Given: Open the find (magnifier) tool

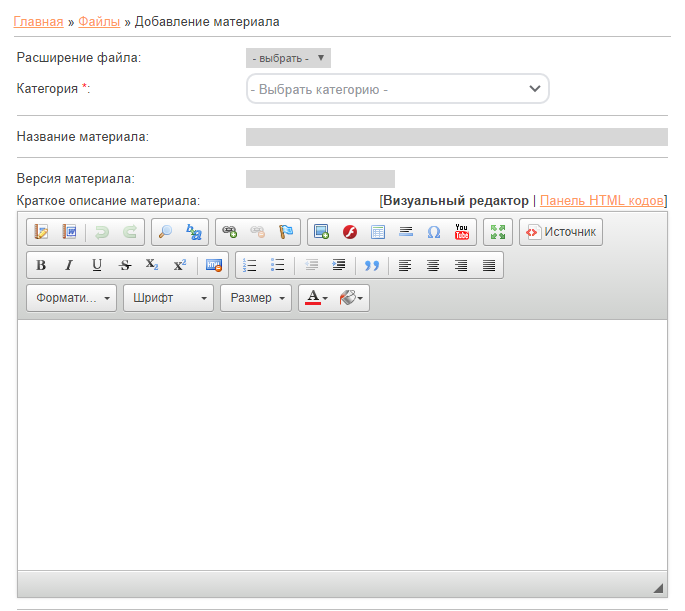Looking at the screenshot, I should point(165,232).
